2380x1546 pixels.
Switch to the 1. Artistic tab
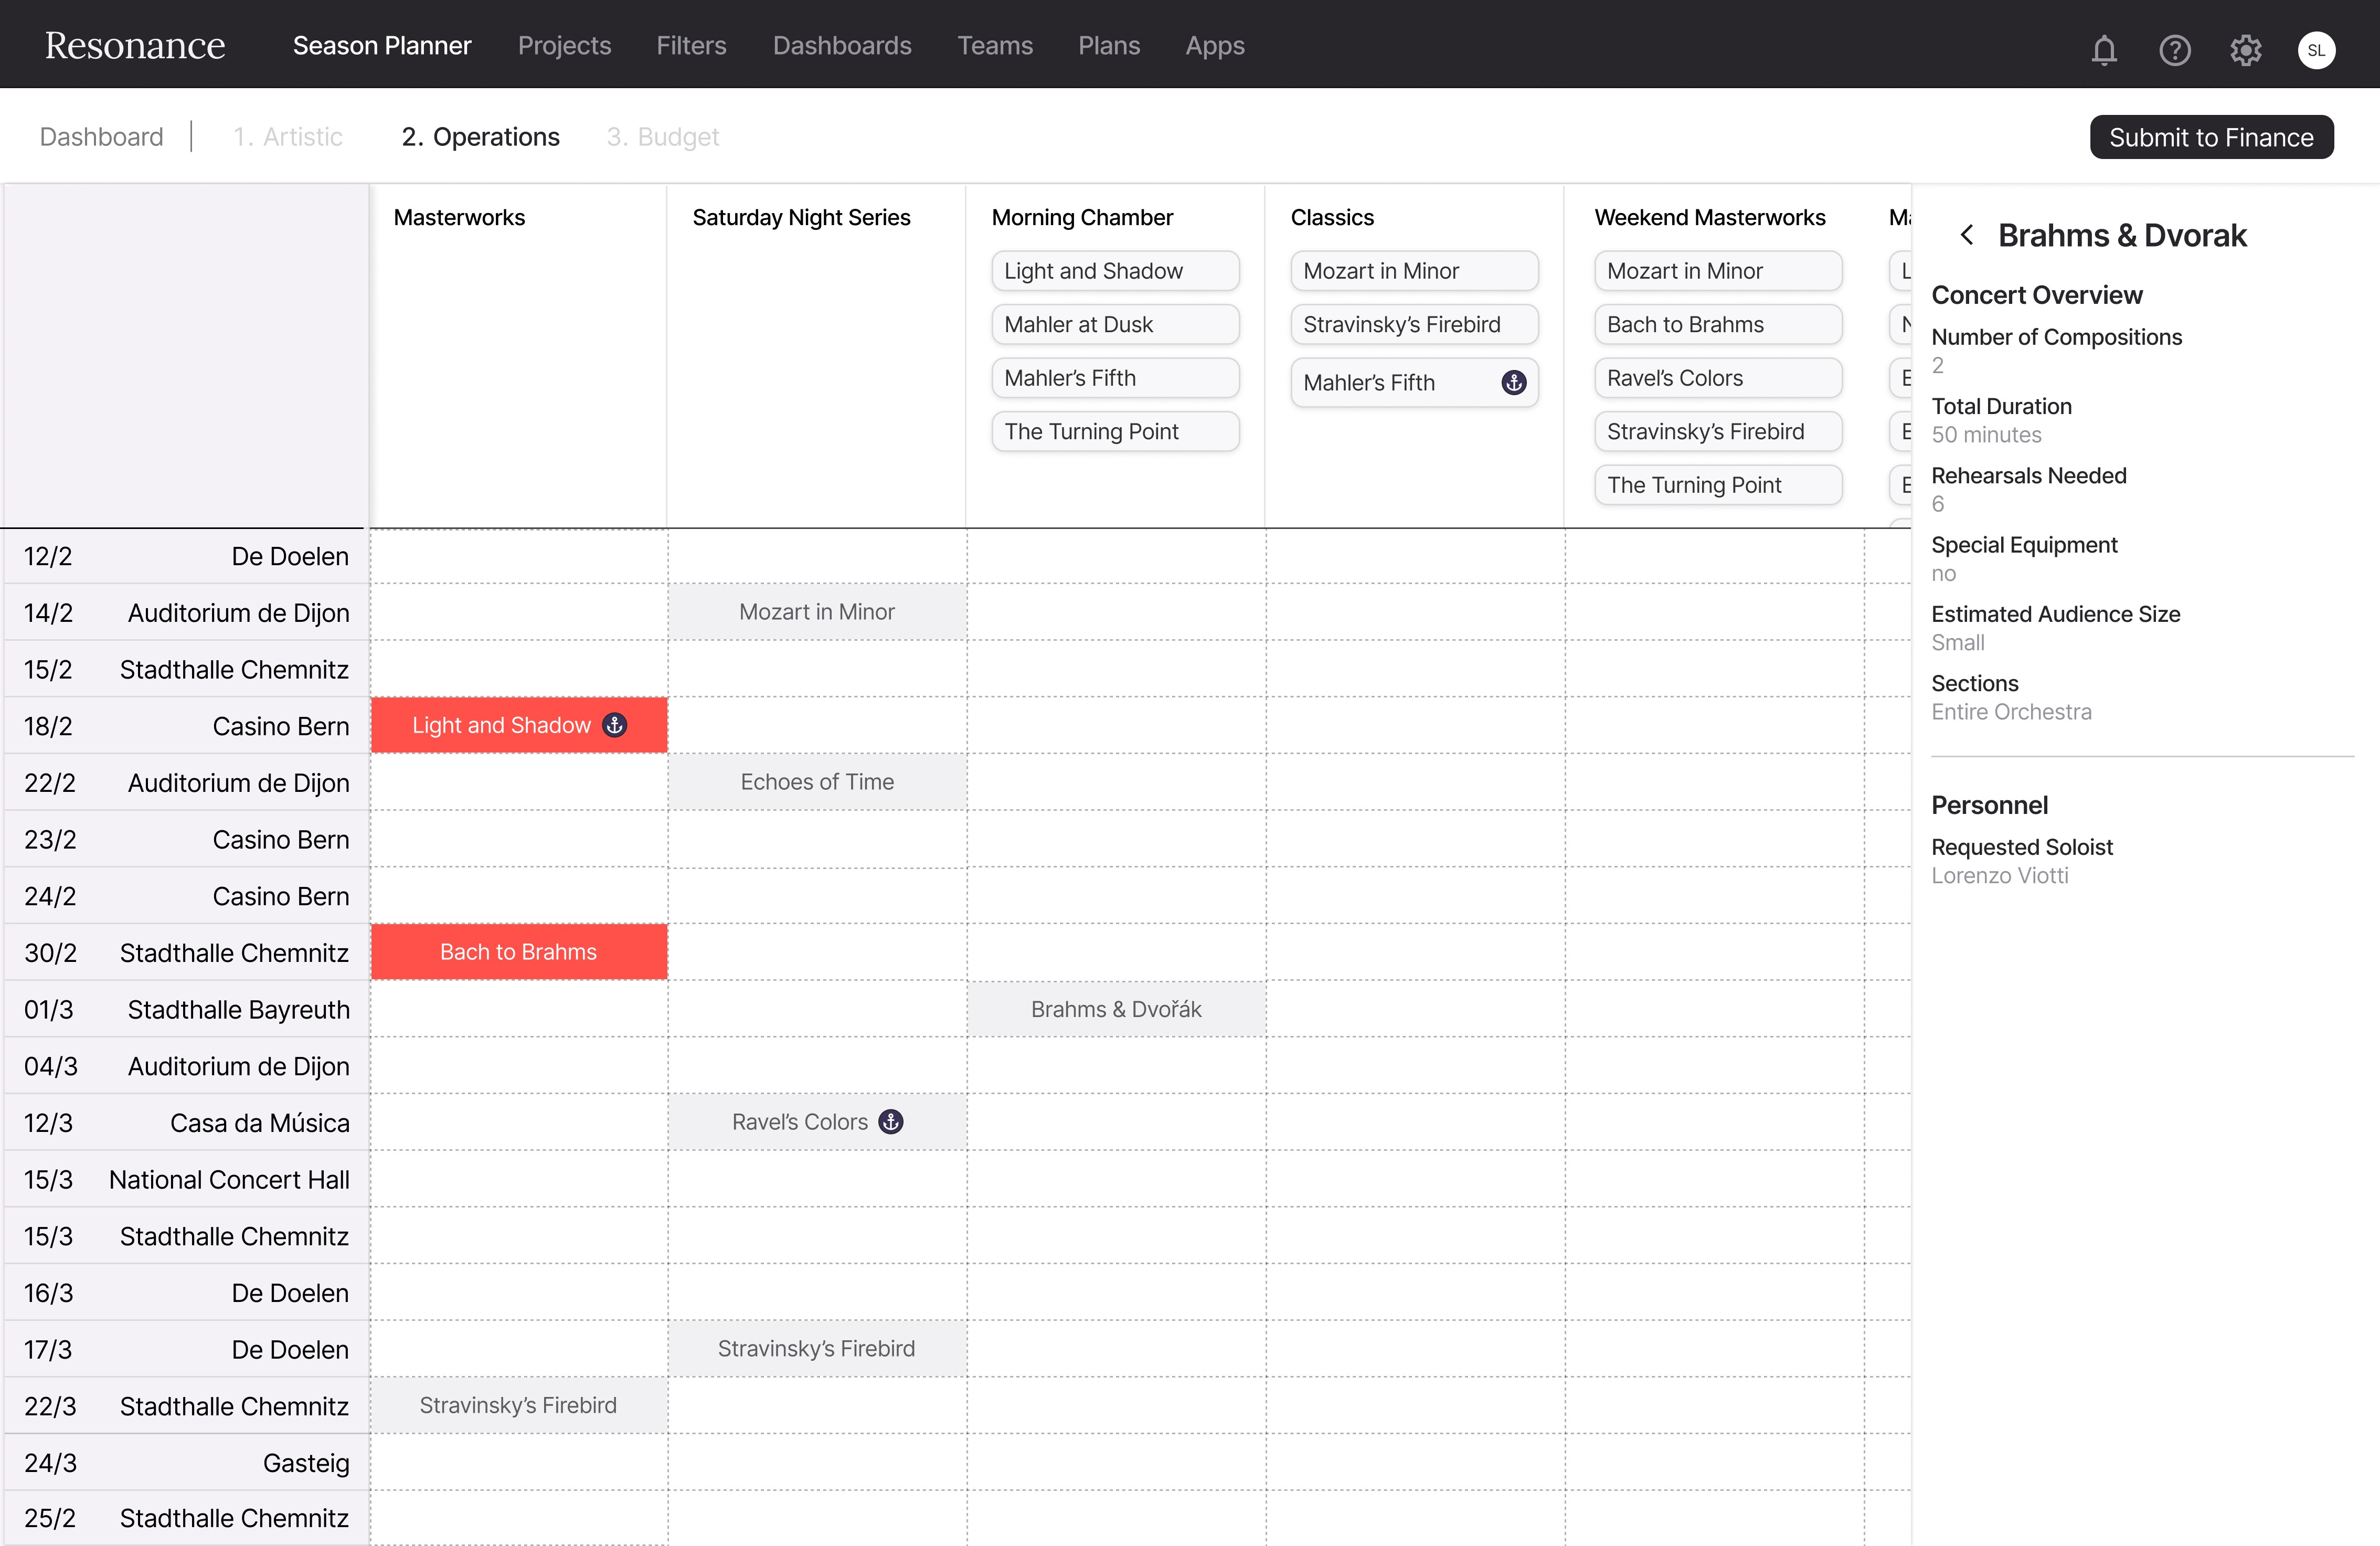(x=288, y=137)
